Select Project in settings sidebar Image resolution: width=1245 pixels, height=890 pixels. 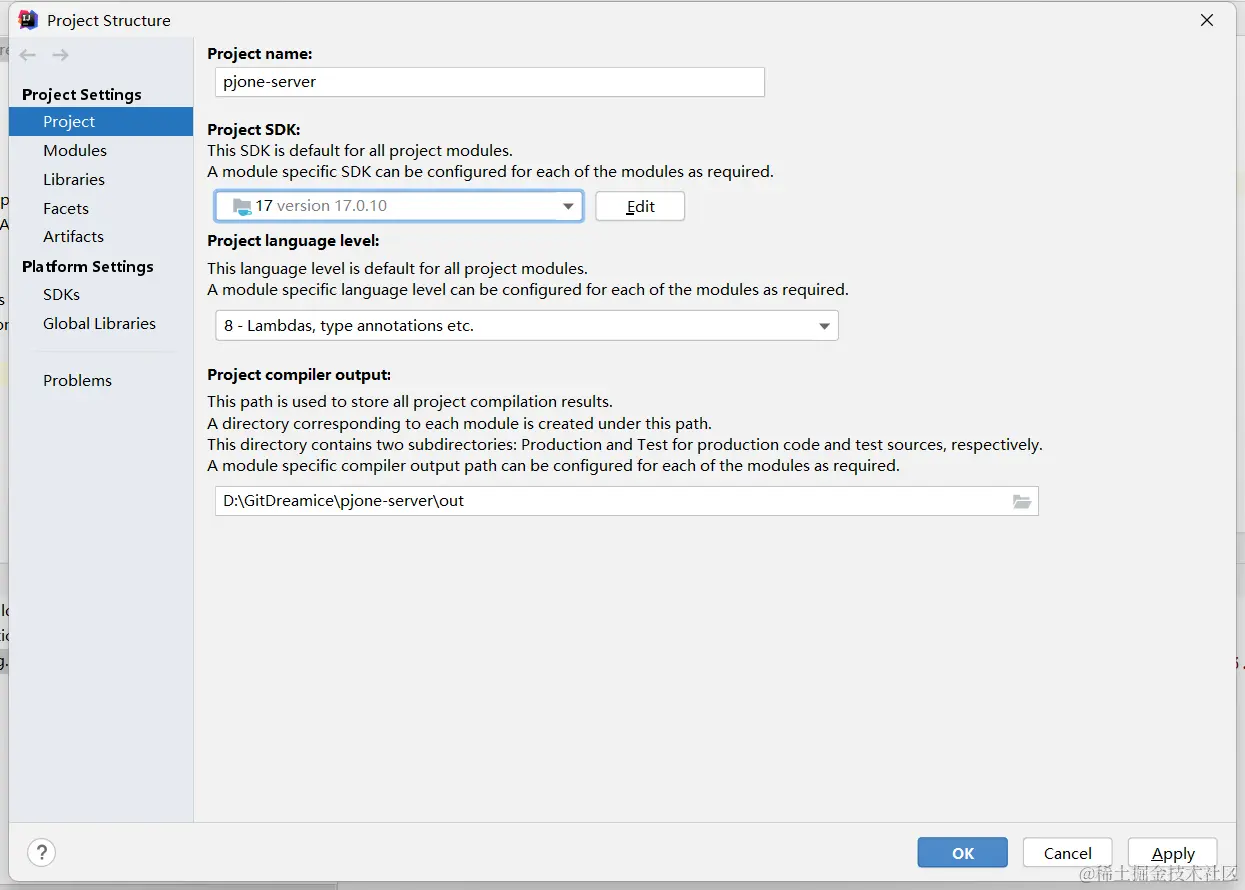69,122
